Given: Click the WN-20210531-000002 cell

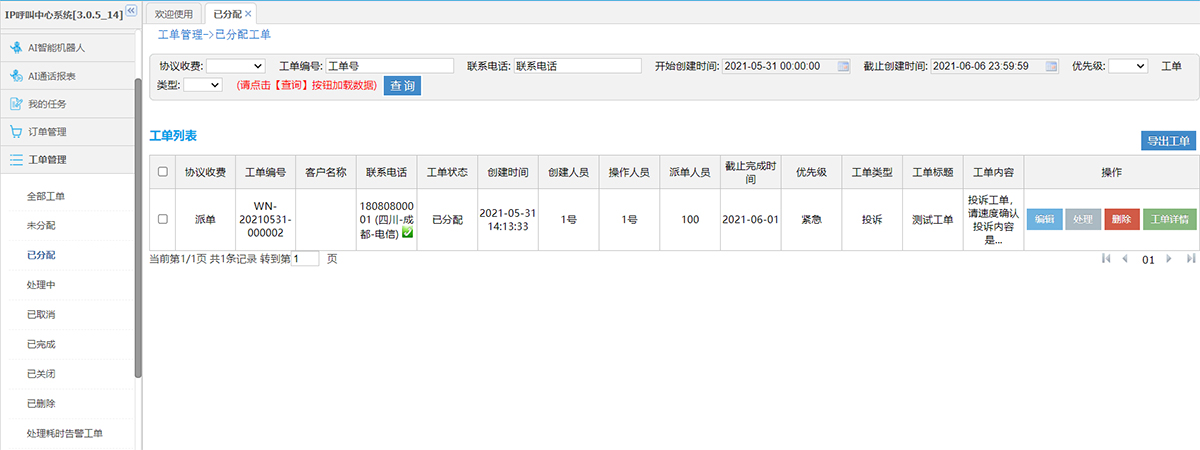Looking at the screenshot, I should point(266,219).
